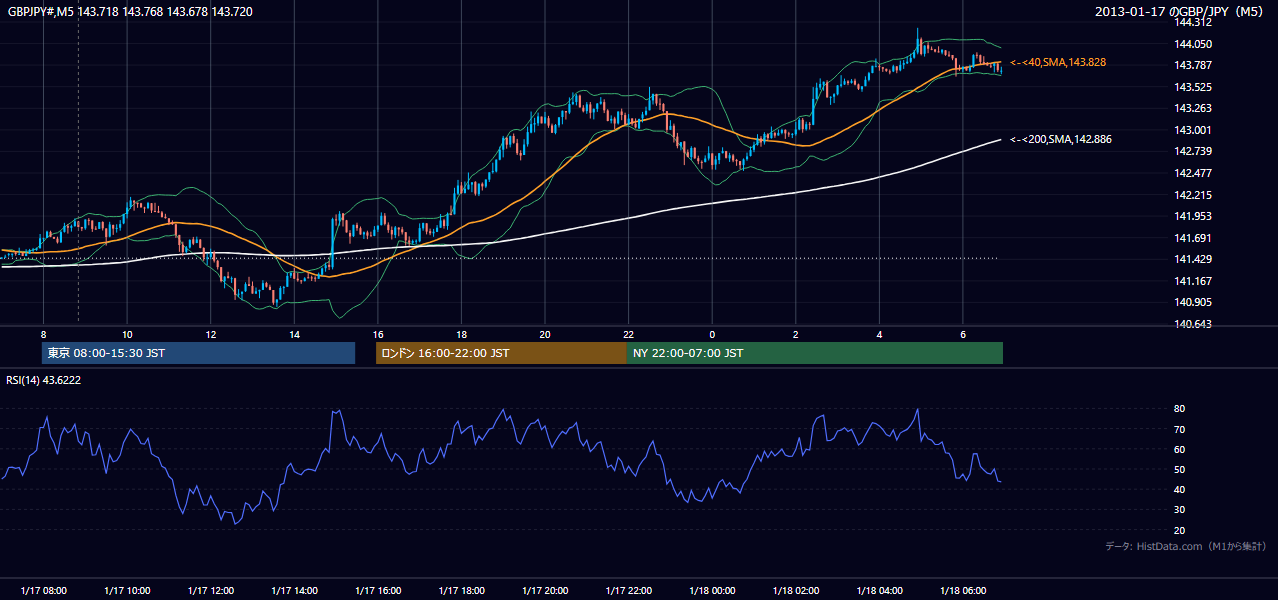Image resolution: width=1278 pixels, height=600 pixels.
Task: Click the 1/17 20:00 bottom time label
Action: (545, 591)
